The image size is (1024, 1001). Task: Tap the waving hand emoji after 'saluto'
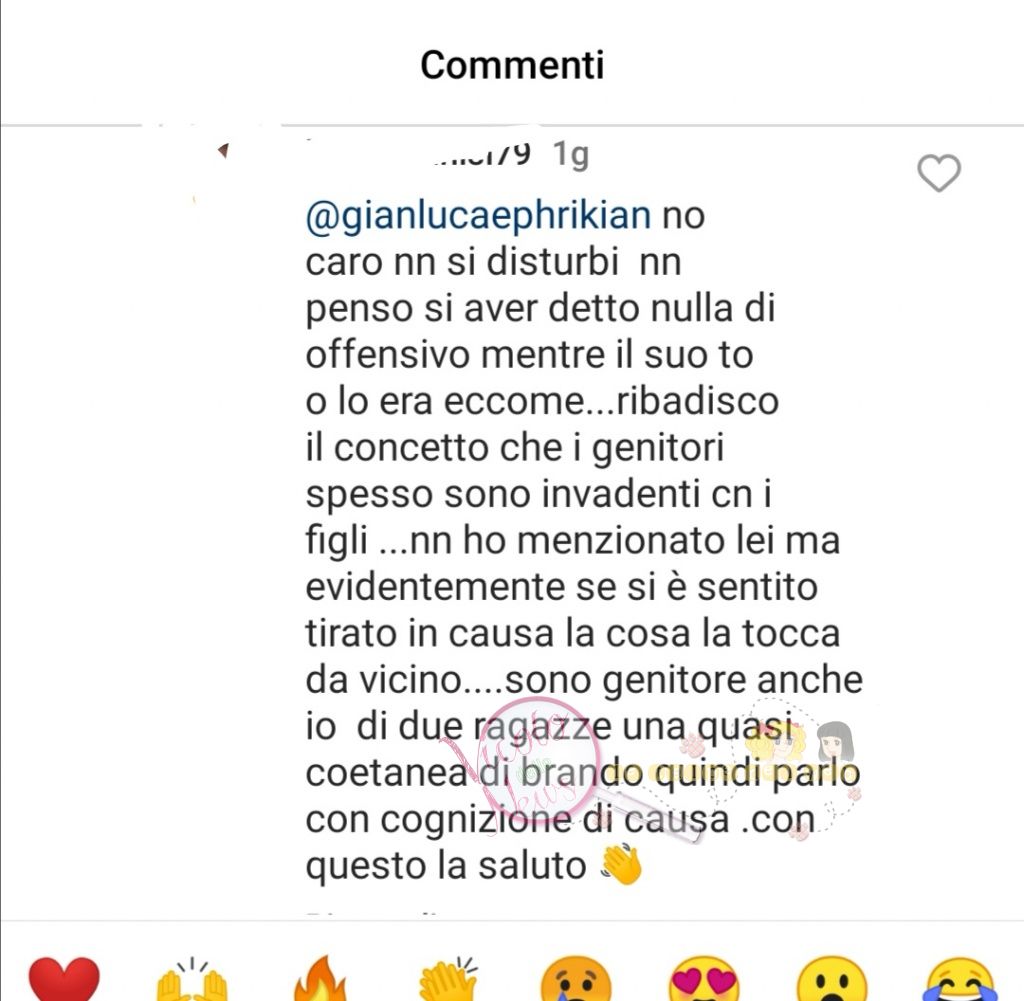[x=622, y=865]
